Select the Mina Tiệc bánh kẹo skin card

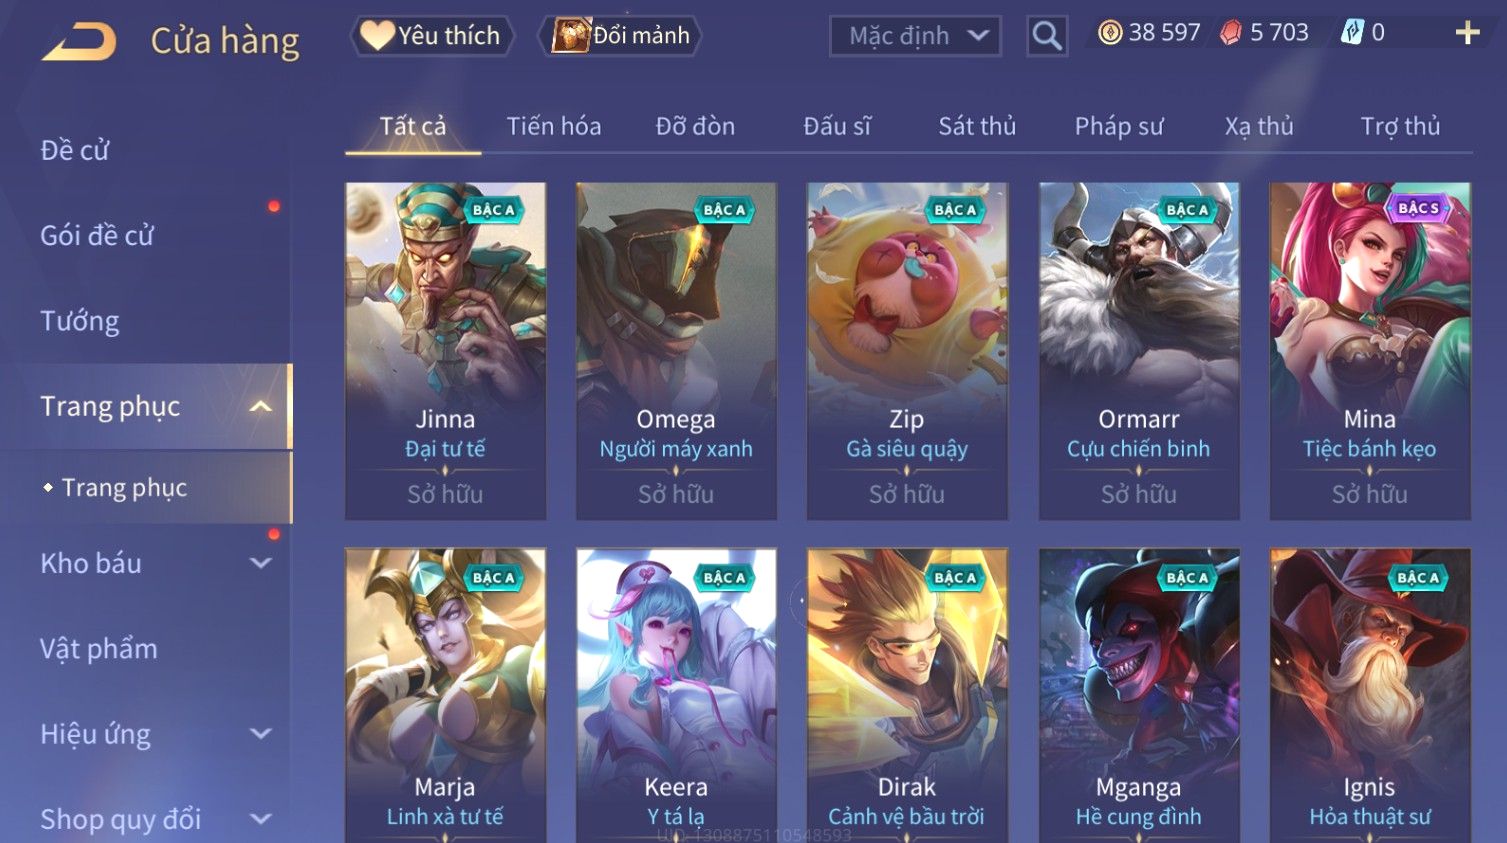(1370, 351)
